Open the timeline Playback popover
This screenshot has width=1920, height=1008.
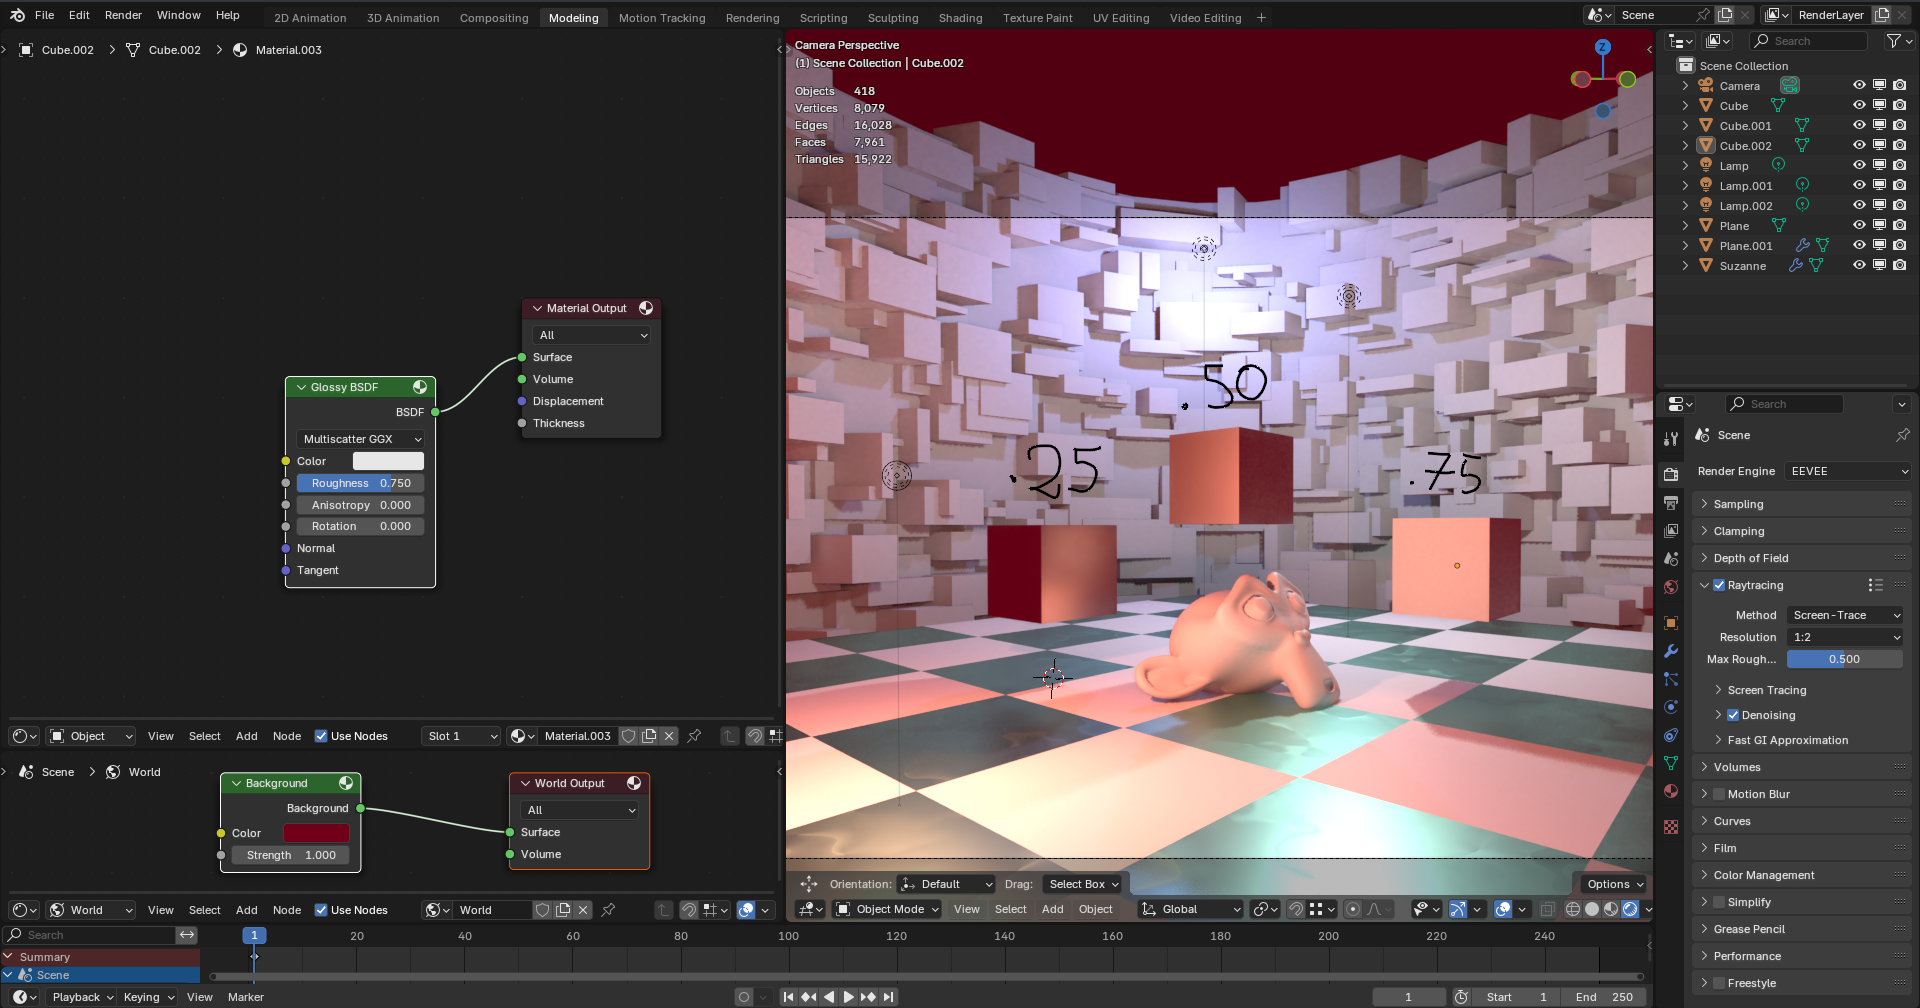click(x=82, y=997)
